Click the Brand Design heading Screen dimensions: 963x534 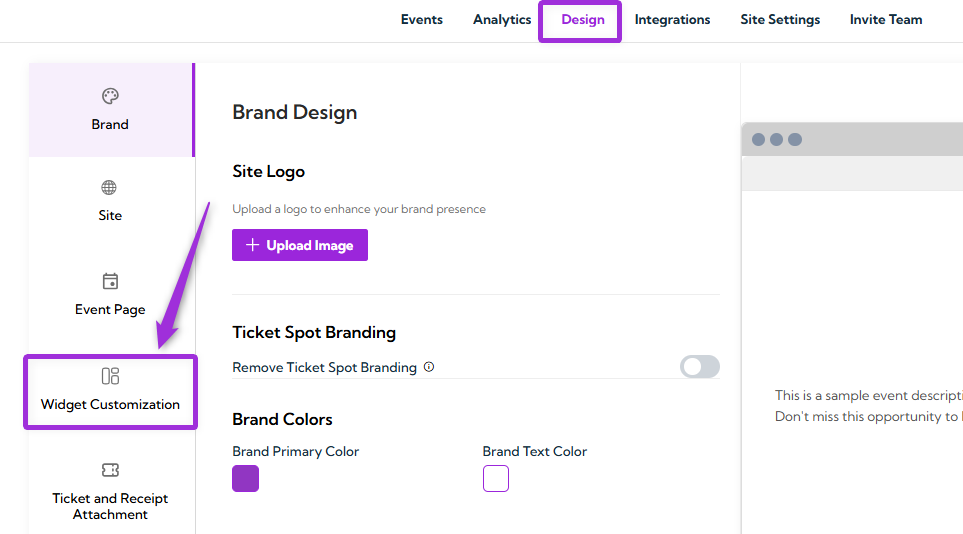click(295, 112)
